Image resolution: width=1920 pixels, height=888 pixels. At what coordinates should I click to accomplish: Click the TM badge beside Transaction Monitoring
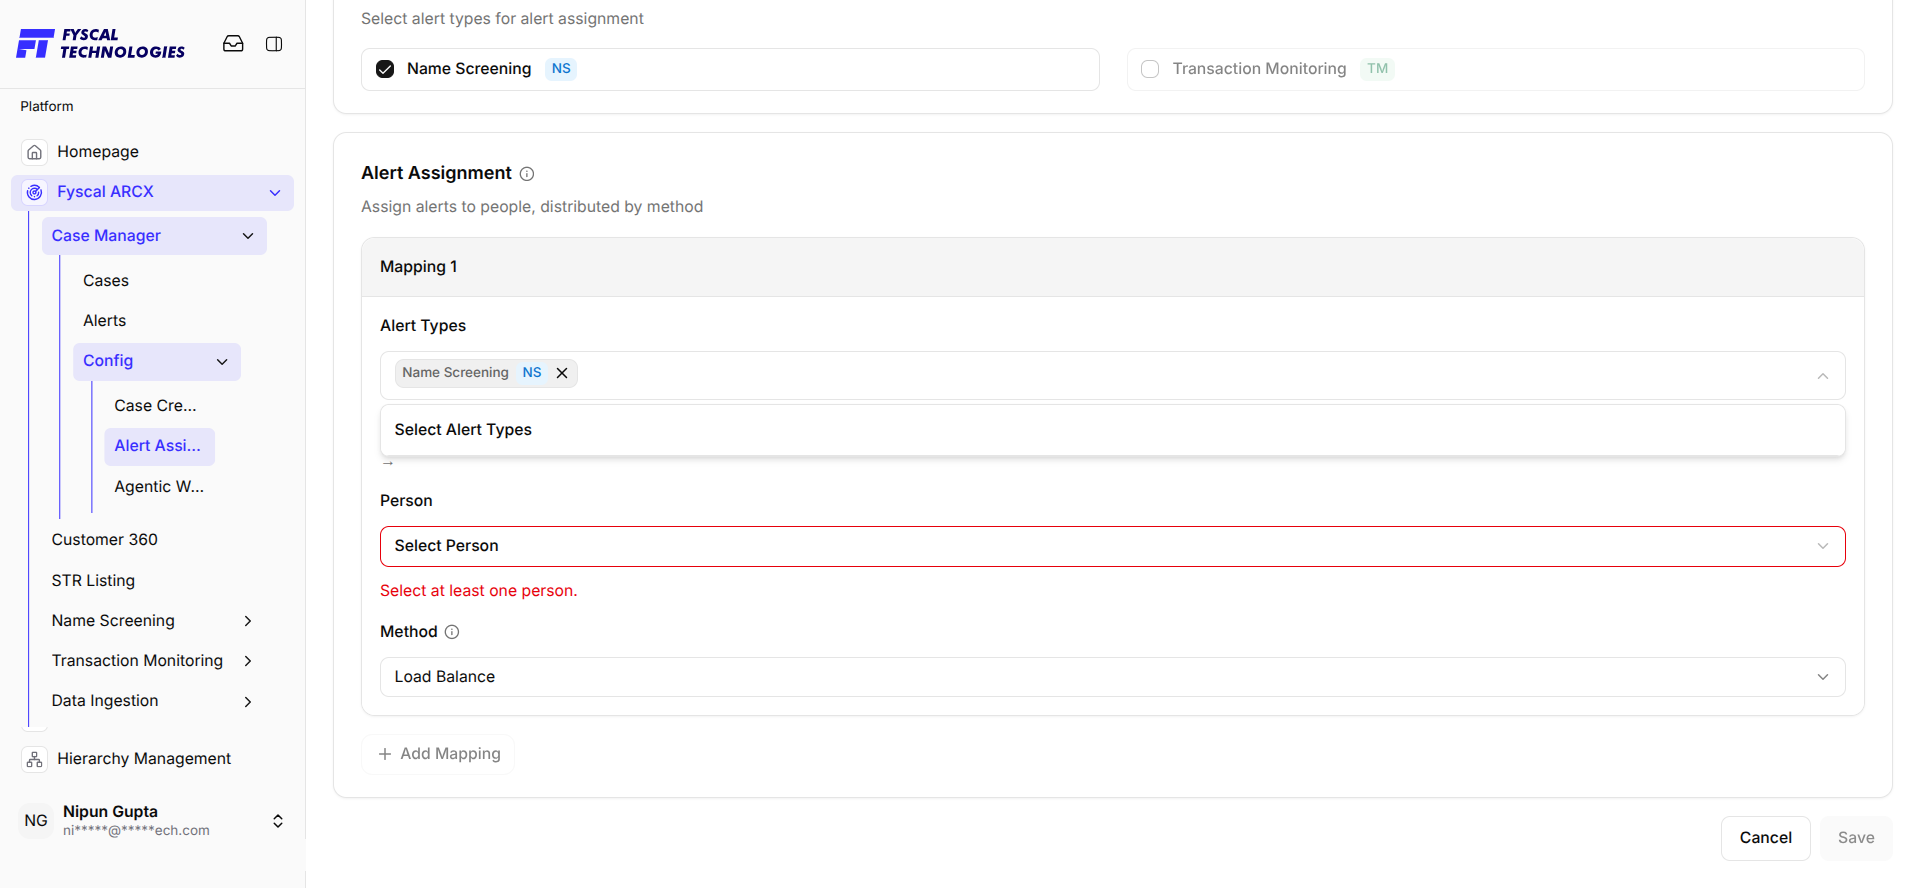click(1377, 69)
